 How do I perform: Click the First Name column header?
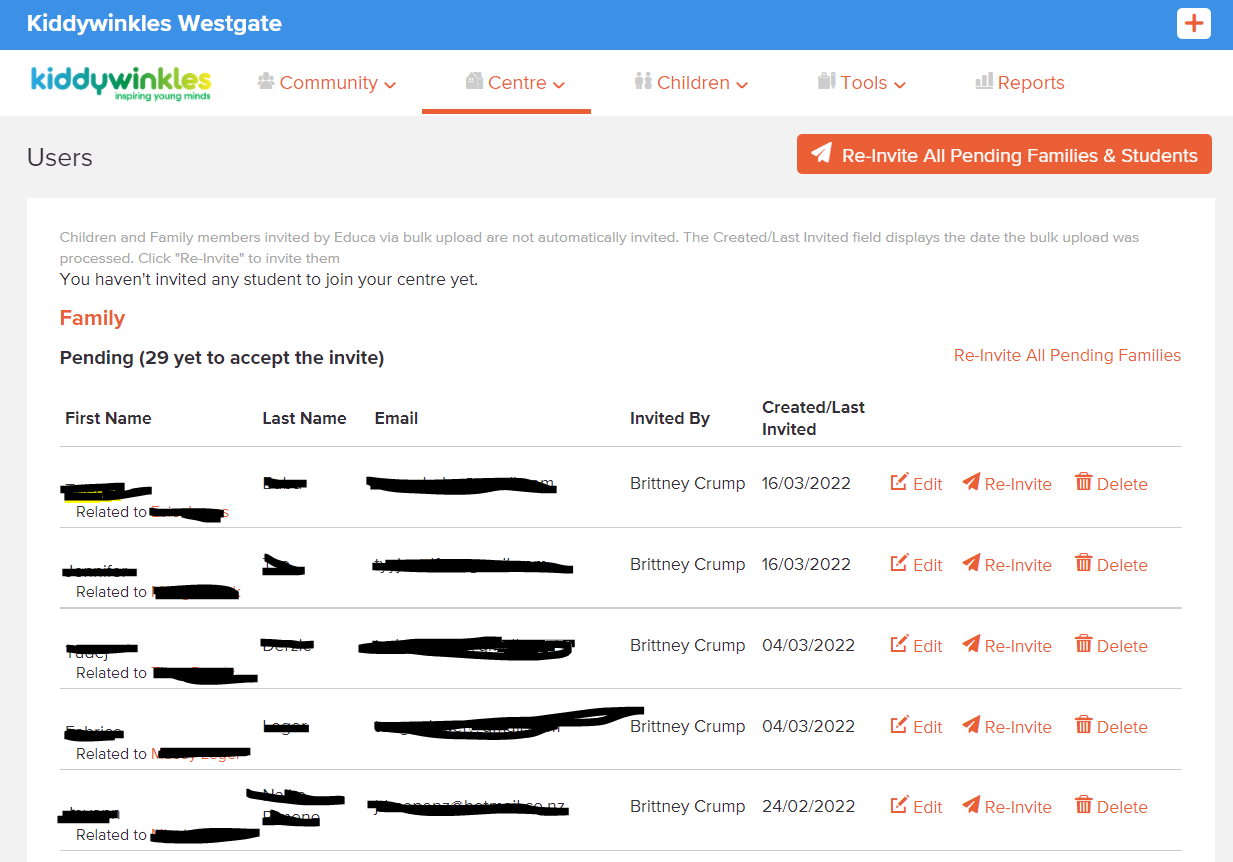108,418
